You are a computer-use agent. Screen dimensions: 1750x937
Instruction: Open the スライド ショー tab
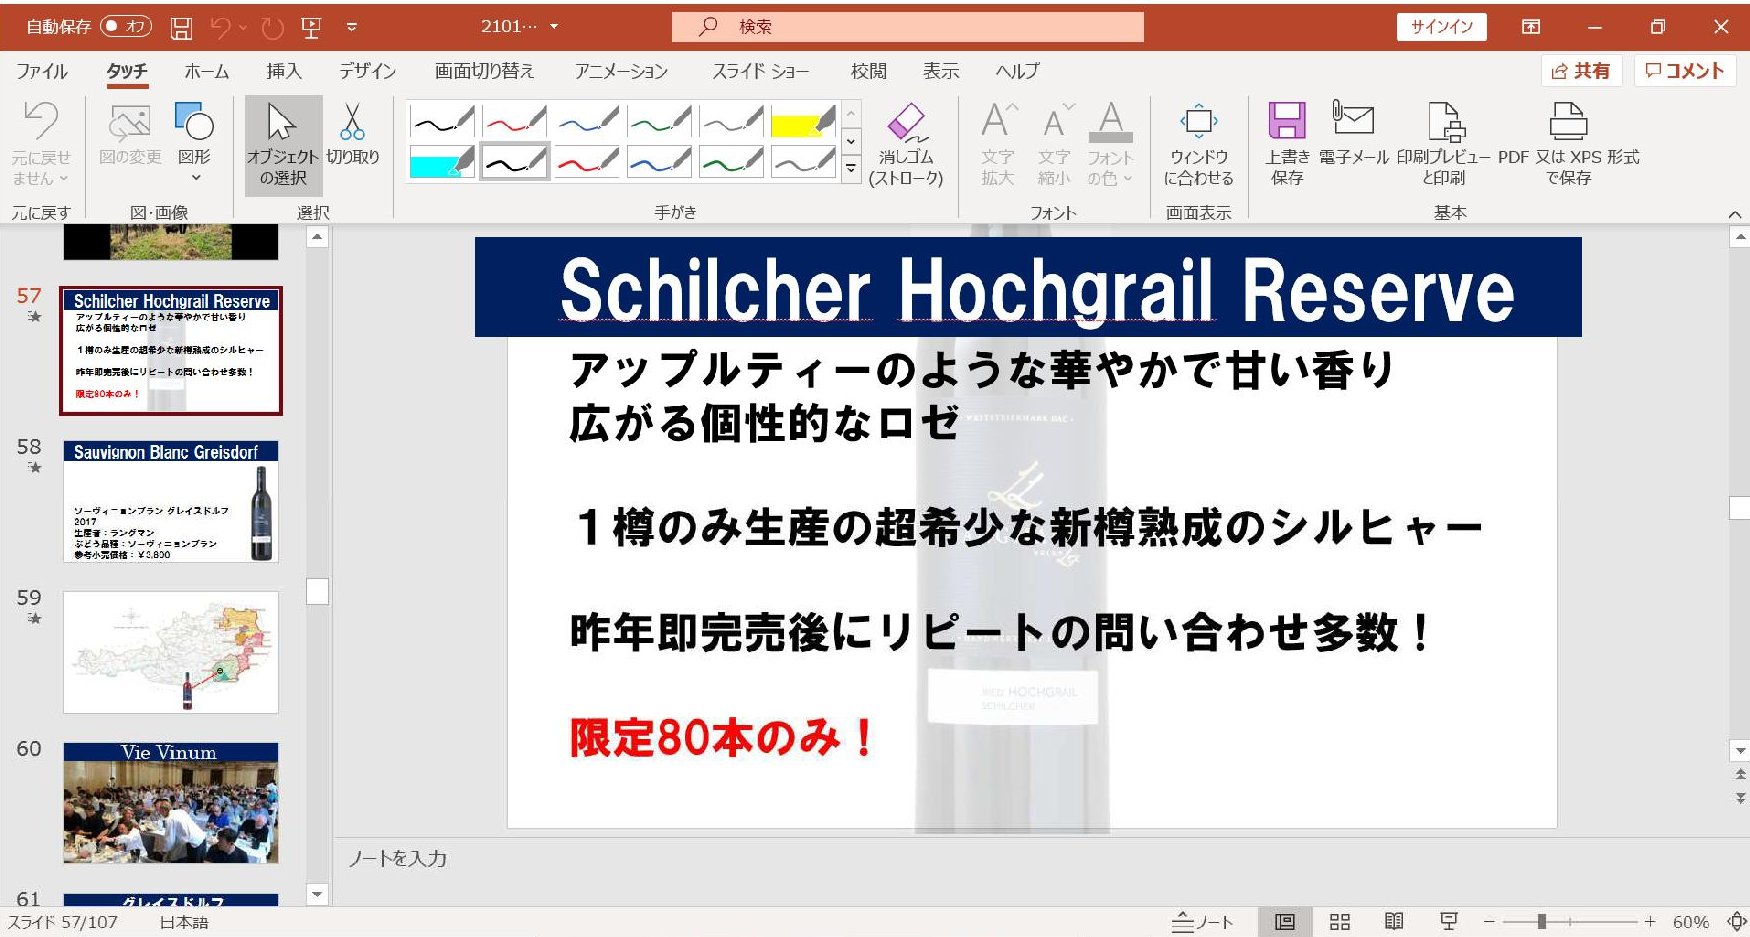[760, 71]
